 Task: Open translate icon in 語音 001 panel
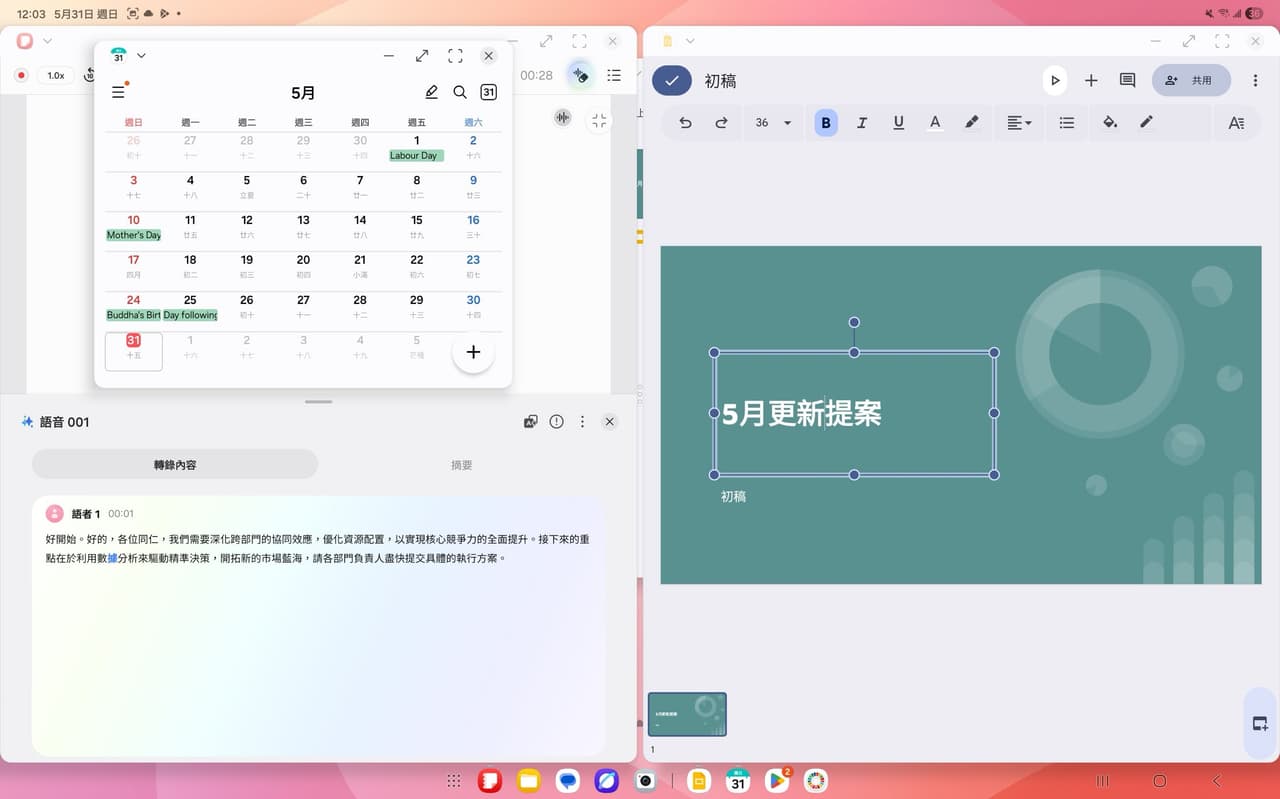click(531, 422)
